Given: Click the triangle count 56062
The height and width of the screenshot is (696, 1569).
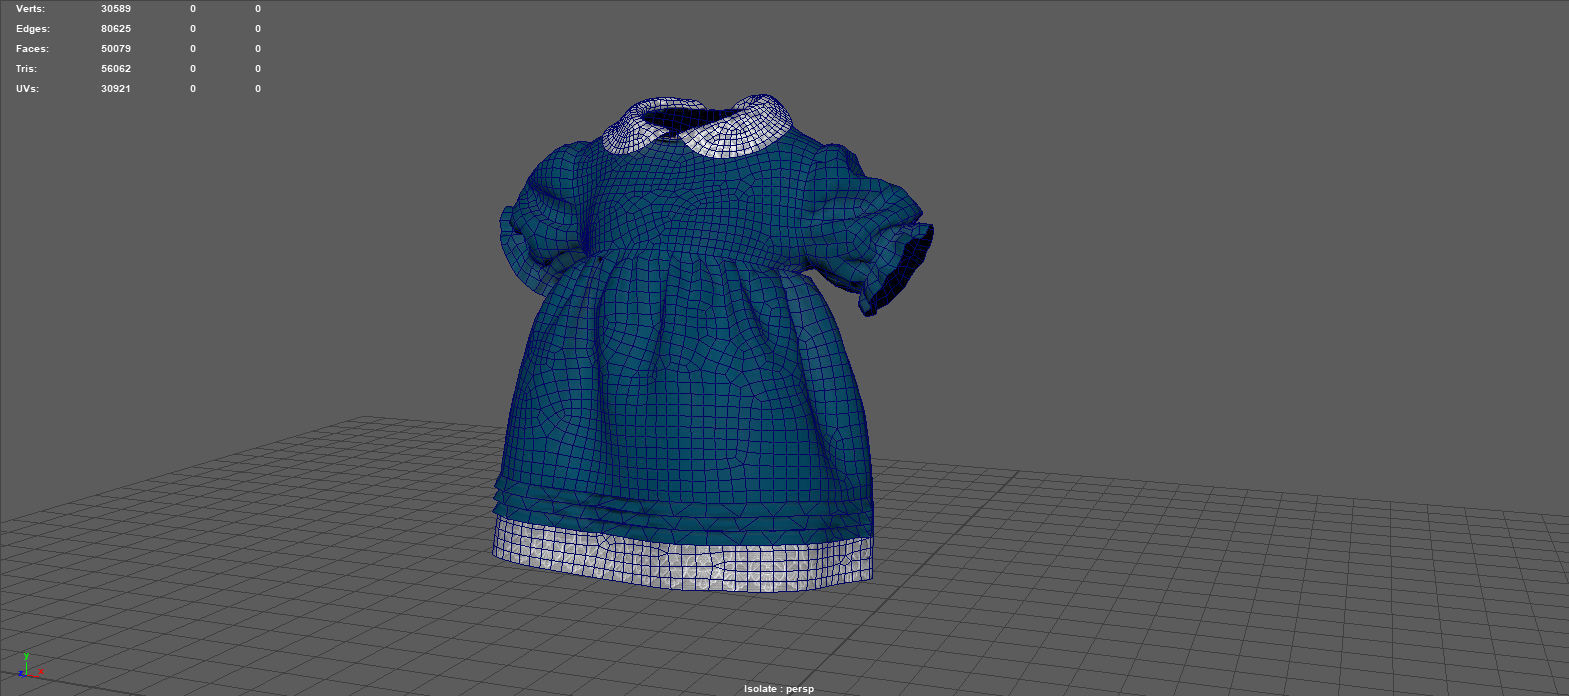Looking at the screenshot, I should click(x=116, y=69).
